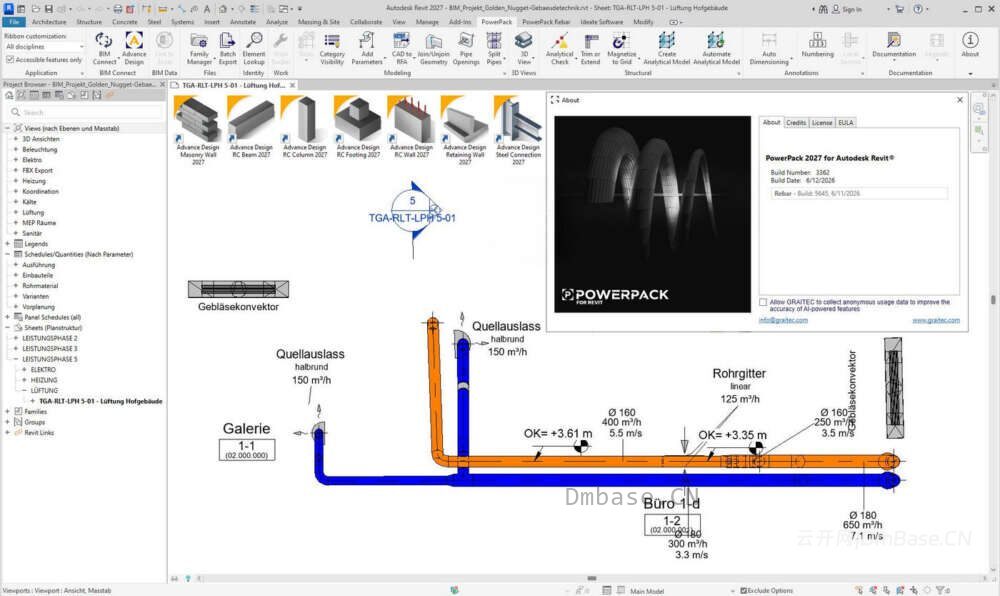Open the Systems ribbon tab
This screenshot has width=1000, height=596.
click(x=182, y=22)
